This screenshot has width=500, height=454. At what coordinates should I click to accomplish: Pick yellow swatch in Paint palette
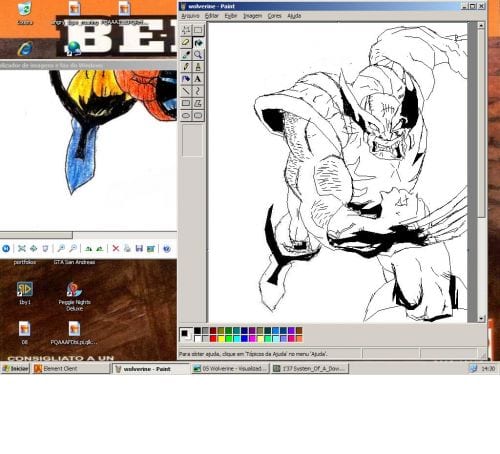coord(221,339)
